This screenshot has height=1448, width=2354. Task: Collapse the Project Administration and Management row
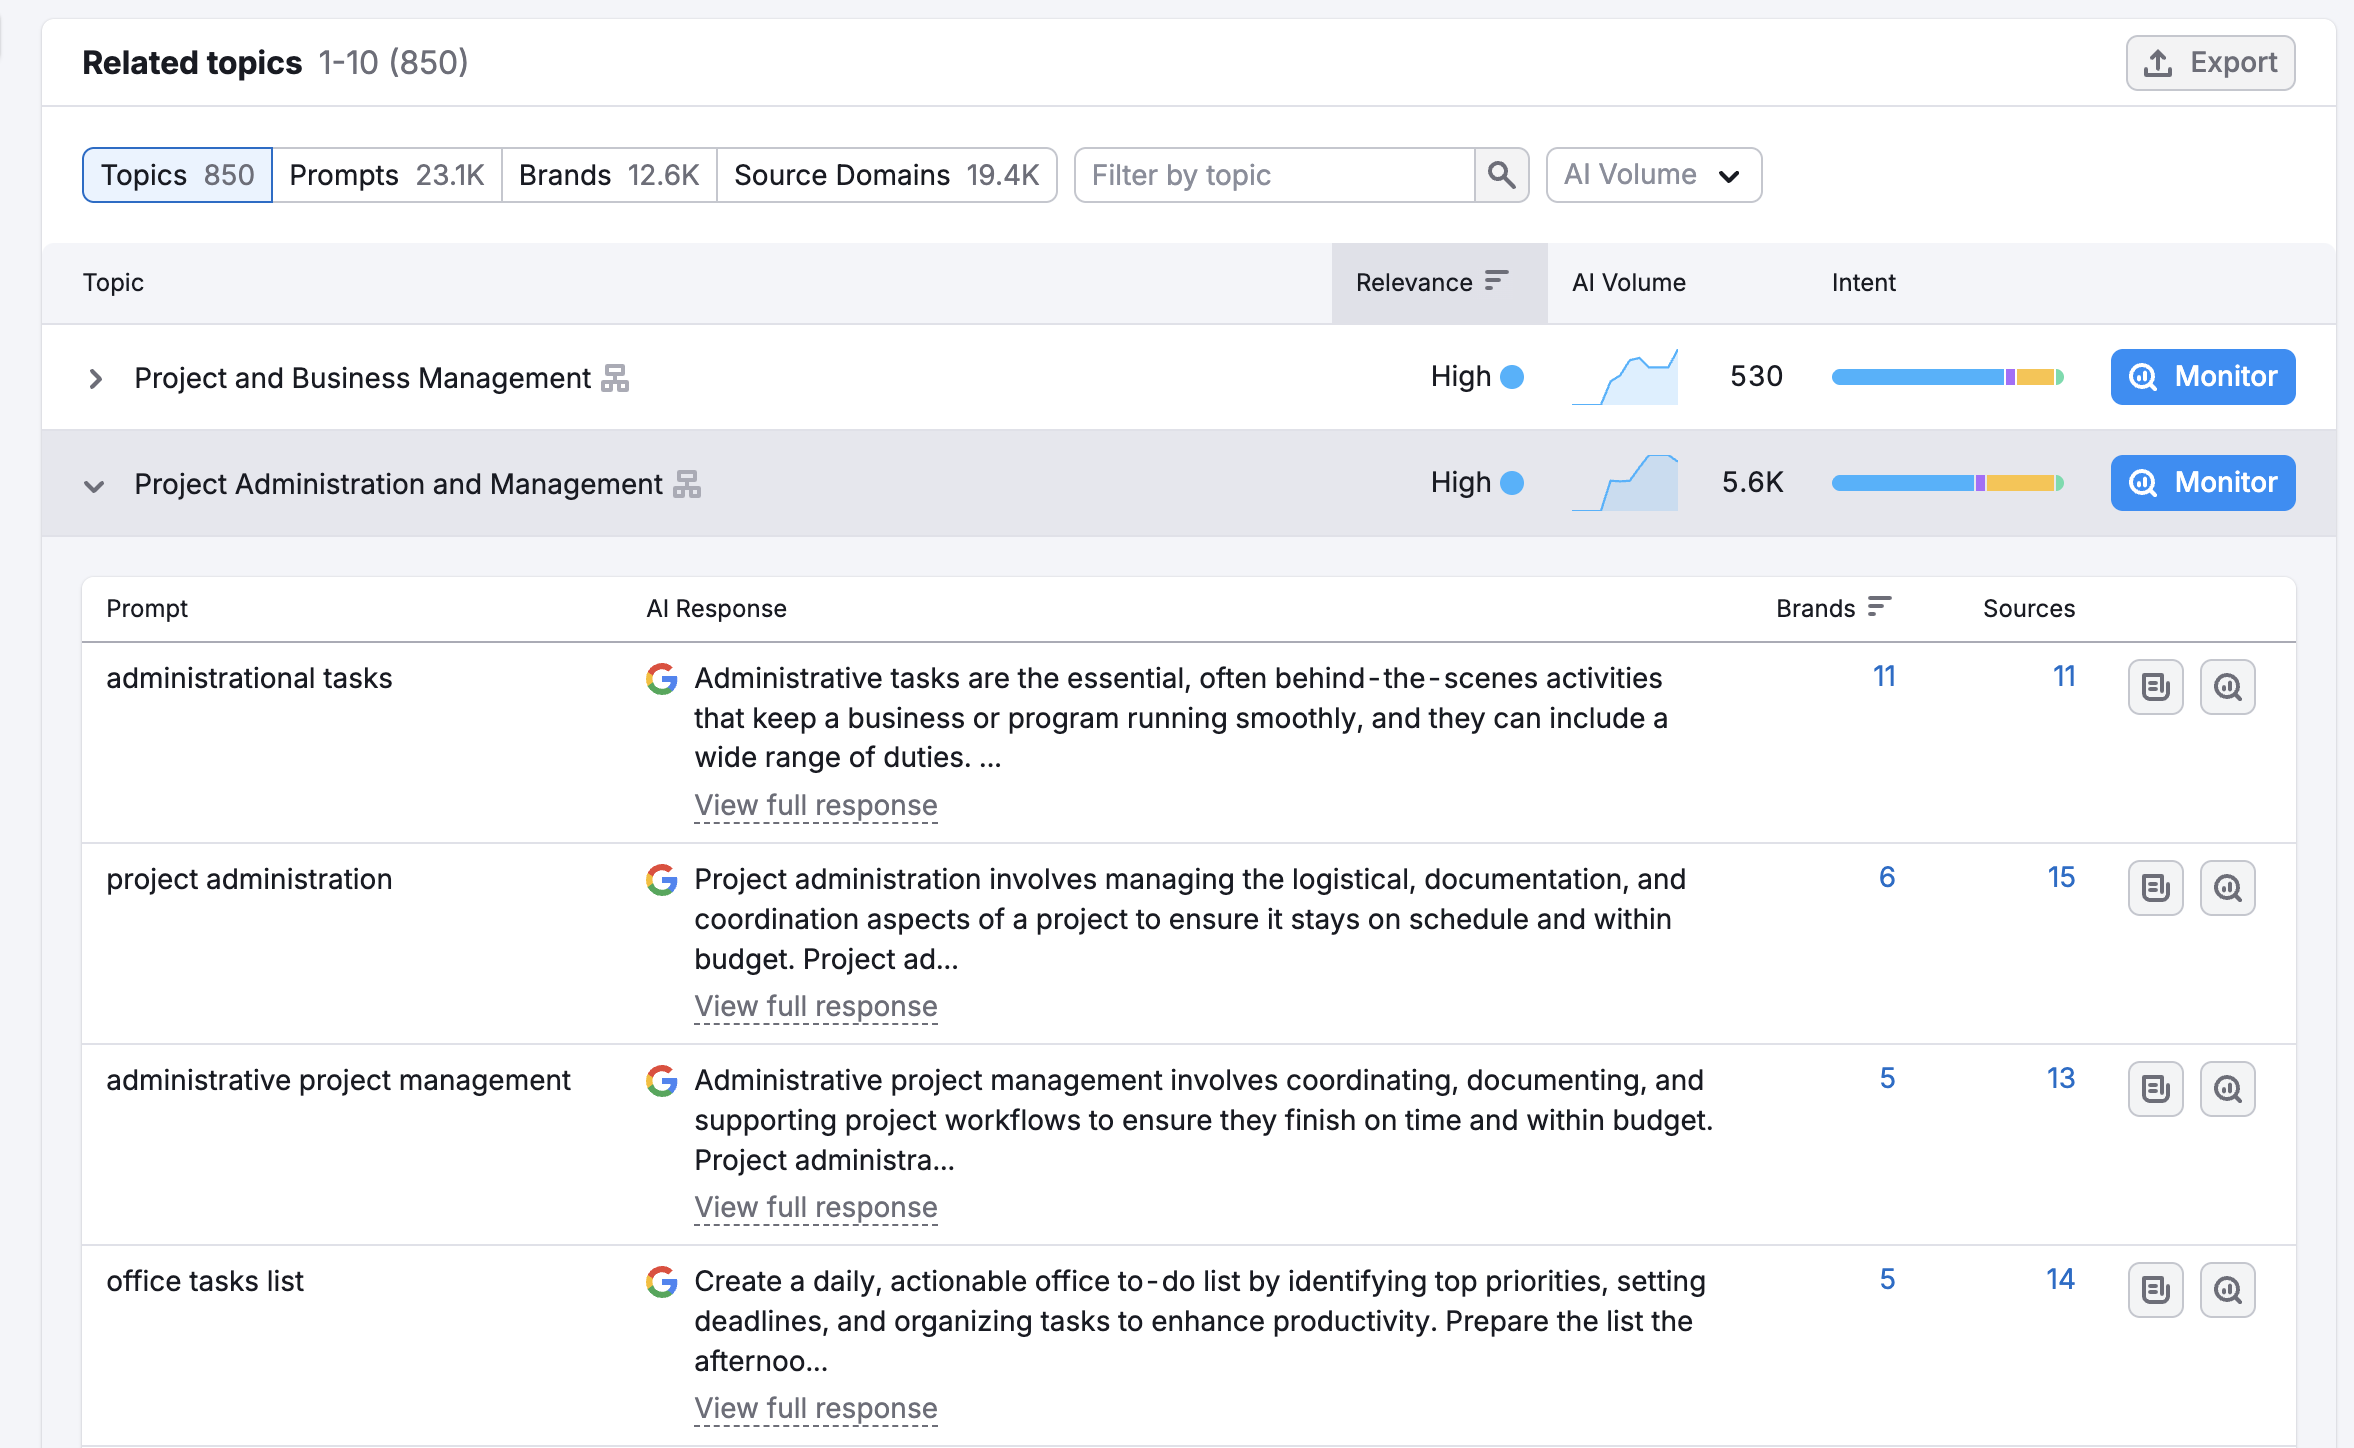(94, 486)
